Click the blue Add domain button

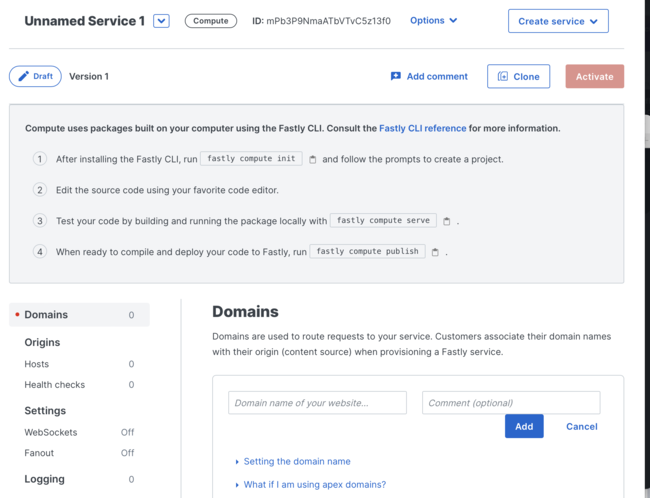pyautogui.click(x=524, y=426)
